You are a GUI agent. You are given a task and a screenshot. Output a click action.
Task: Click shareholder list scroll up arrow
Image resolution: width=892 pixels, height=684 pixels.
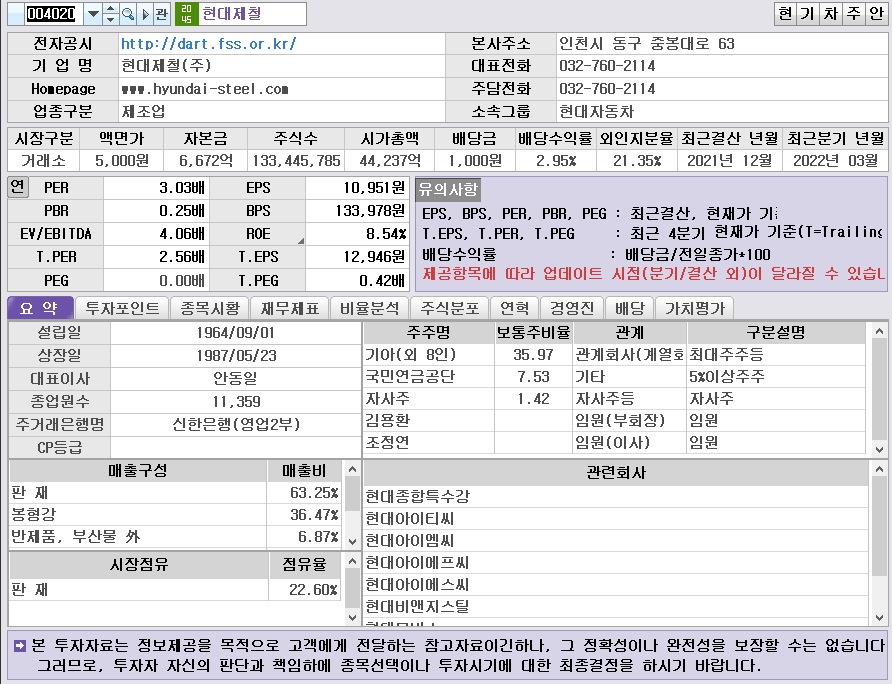point(879,331)
